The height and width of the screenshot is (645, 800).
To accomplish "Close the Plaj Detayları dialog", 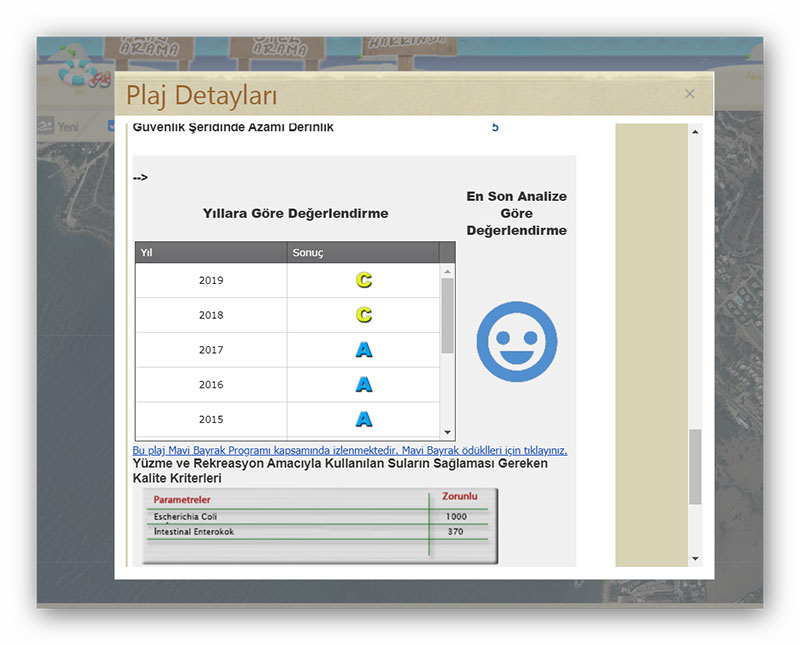I will pyautogui.click(x=689, y=94).
